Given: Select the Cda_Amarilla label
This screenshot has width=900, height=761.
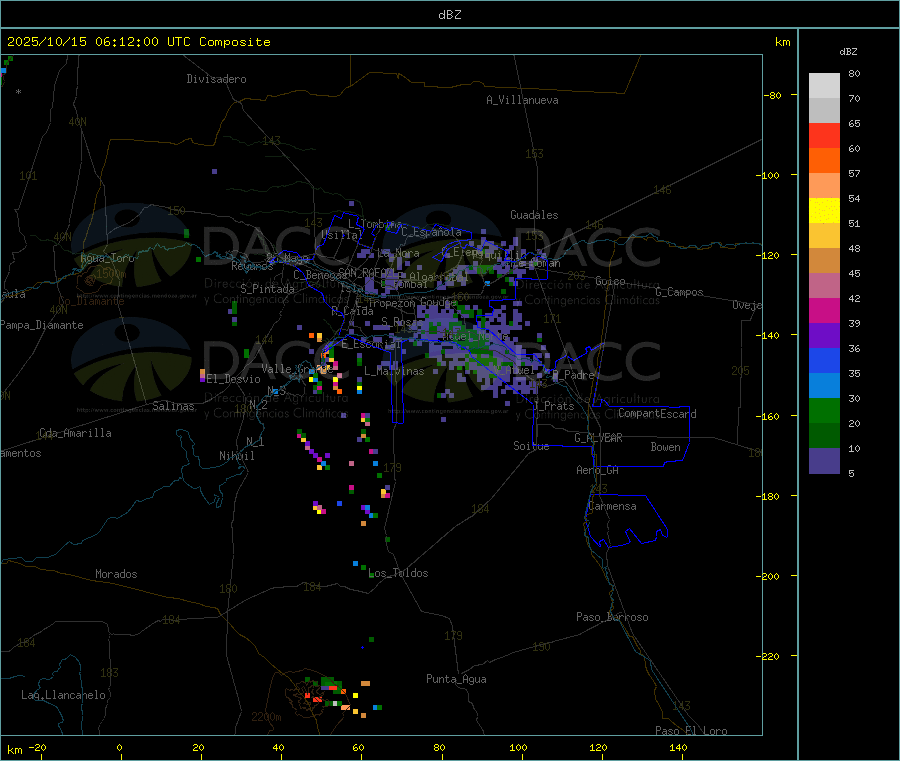Looking at the screenshot, I should [x=75, y=433].
